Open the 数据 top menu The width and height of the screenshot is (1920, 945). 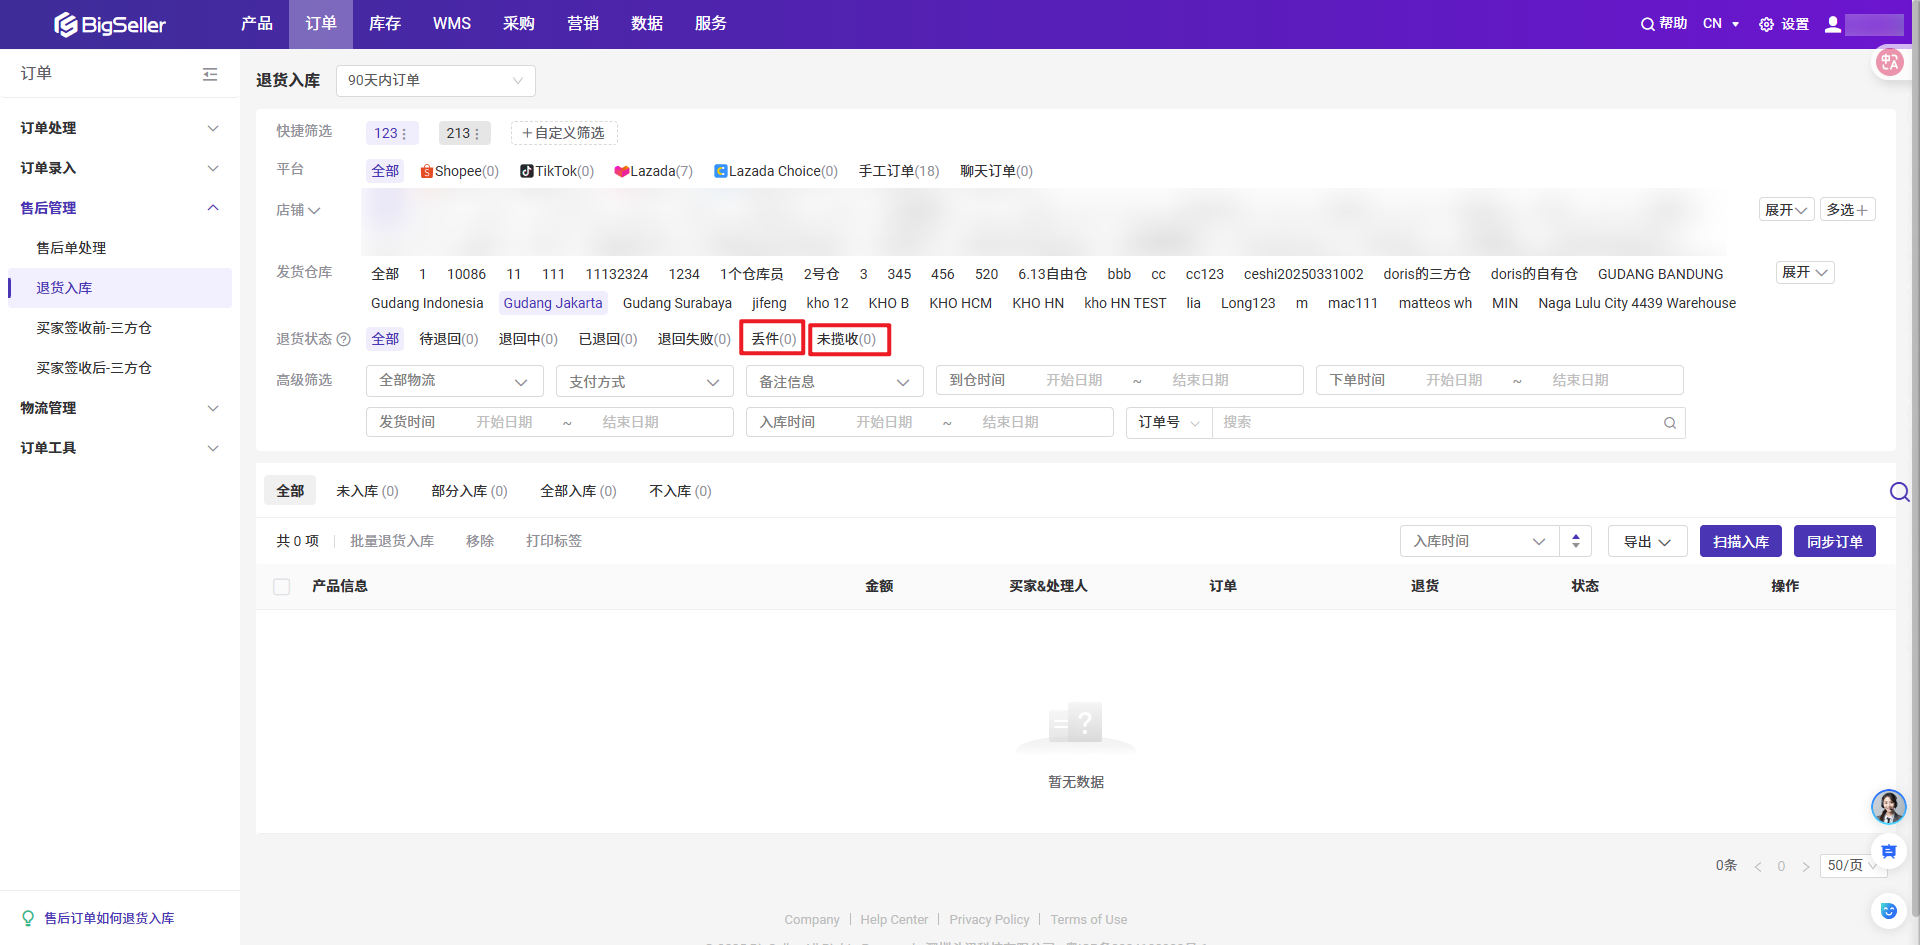[647, 24]
